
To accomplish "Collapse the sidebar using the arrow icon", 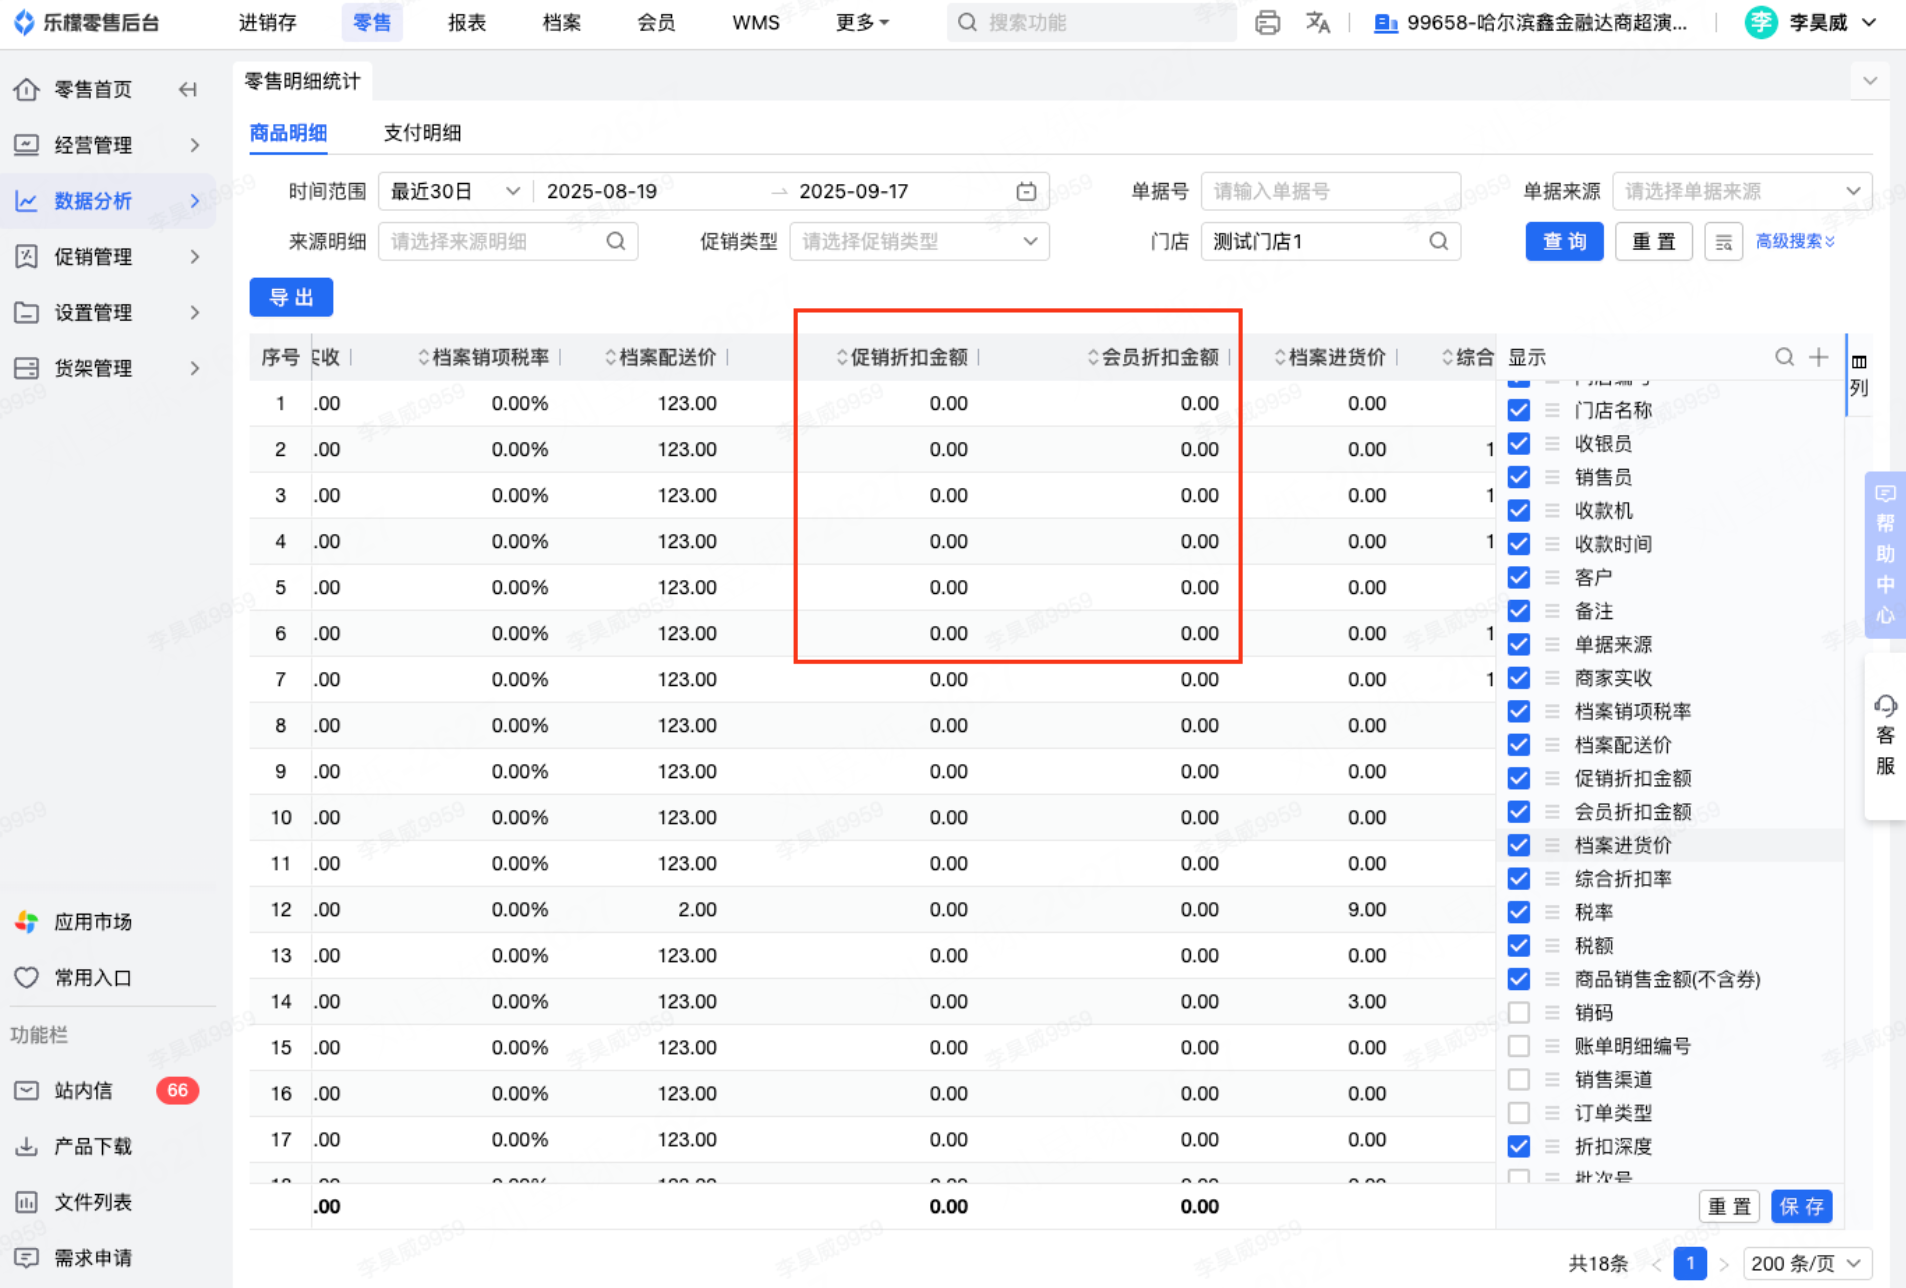I will click(187, 90).
